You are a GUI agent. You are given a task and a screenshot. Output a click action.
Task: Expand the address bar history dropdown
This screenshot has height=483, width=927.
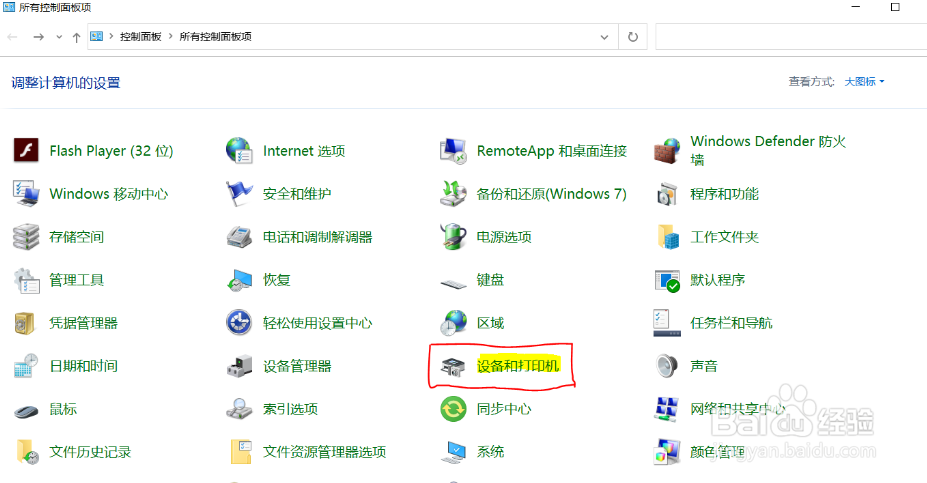[604, 37]
